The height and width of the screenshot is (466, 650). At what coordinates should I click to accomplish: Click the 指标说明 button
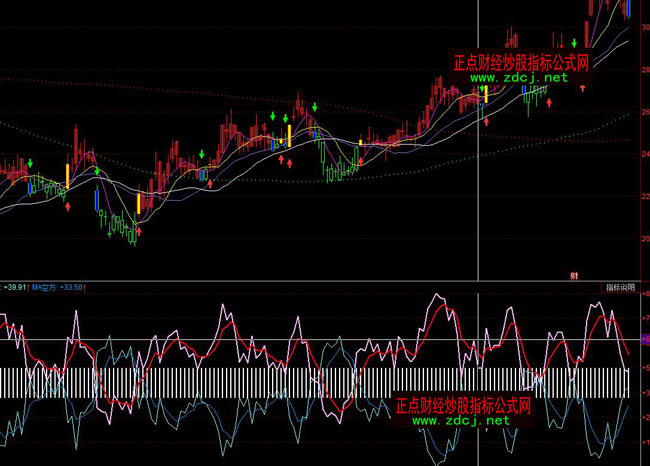pos(620,287)
